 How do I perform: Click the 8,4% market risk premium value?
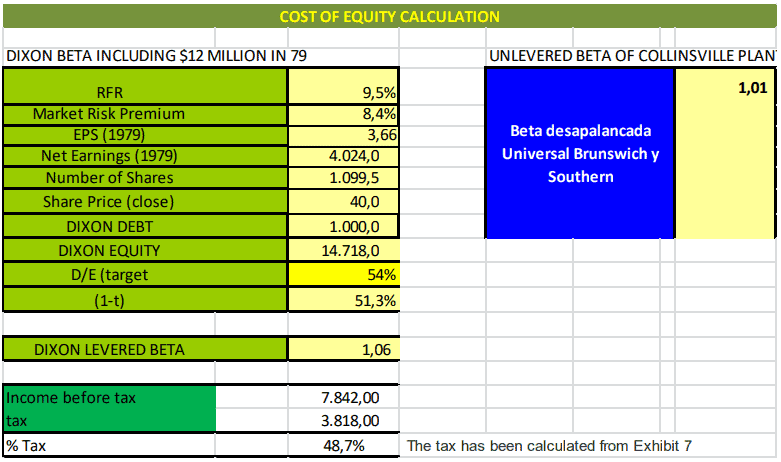pos(344,115)
